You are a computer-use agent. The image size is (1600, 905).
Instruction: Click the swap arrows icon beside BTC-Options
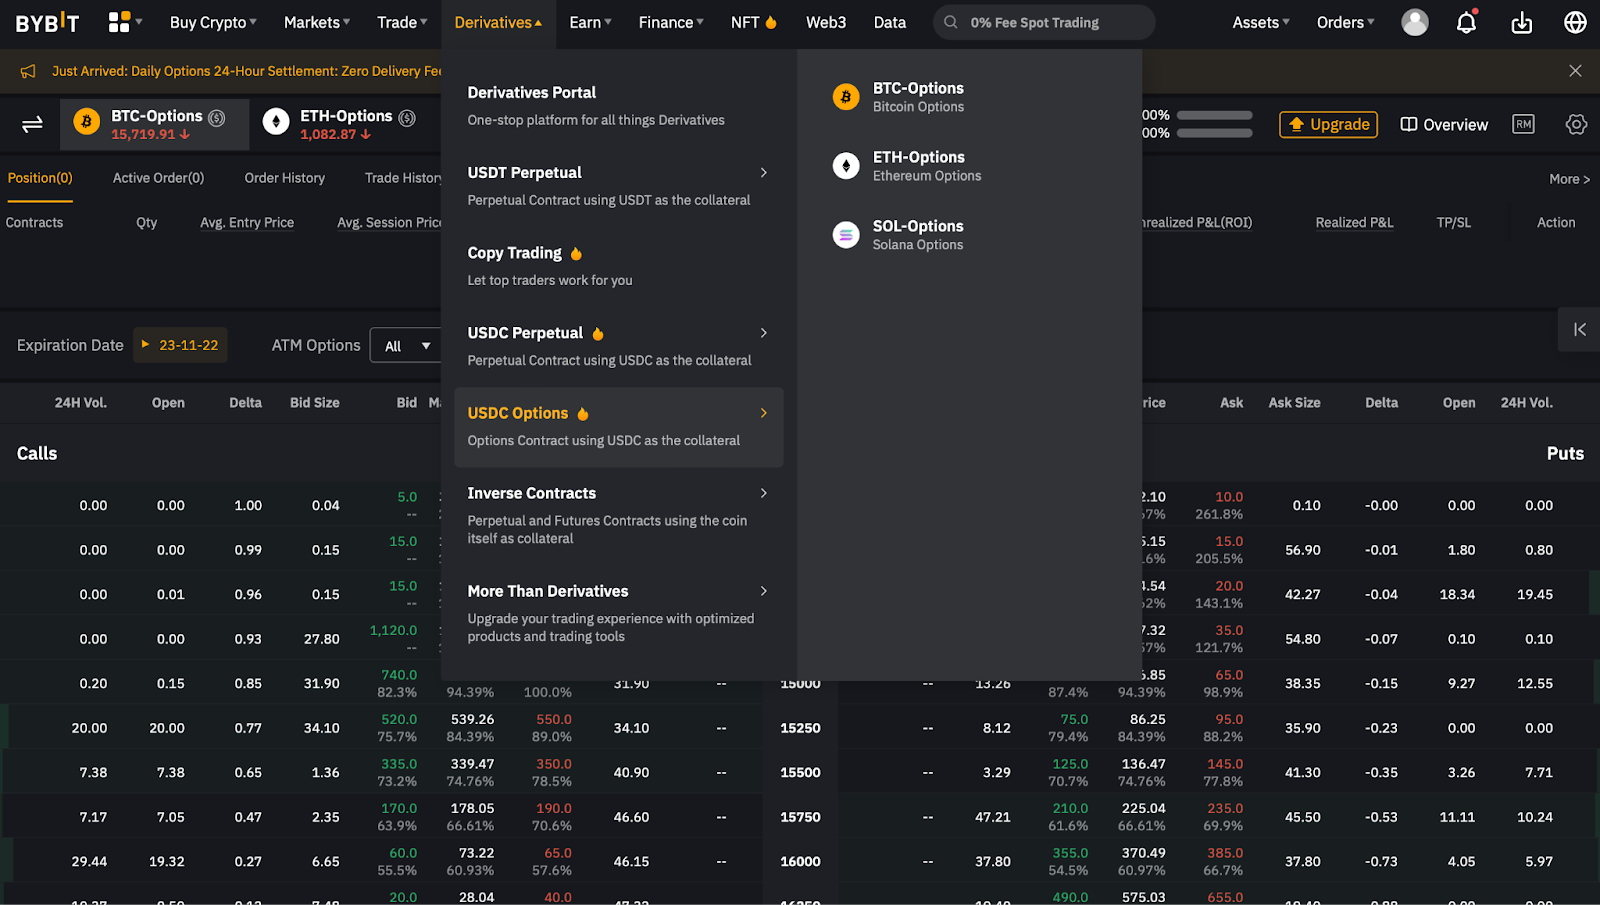click(32, 124)
